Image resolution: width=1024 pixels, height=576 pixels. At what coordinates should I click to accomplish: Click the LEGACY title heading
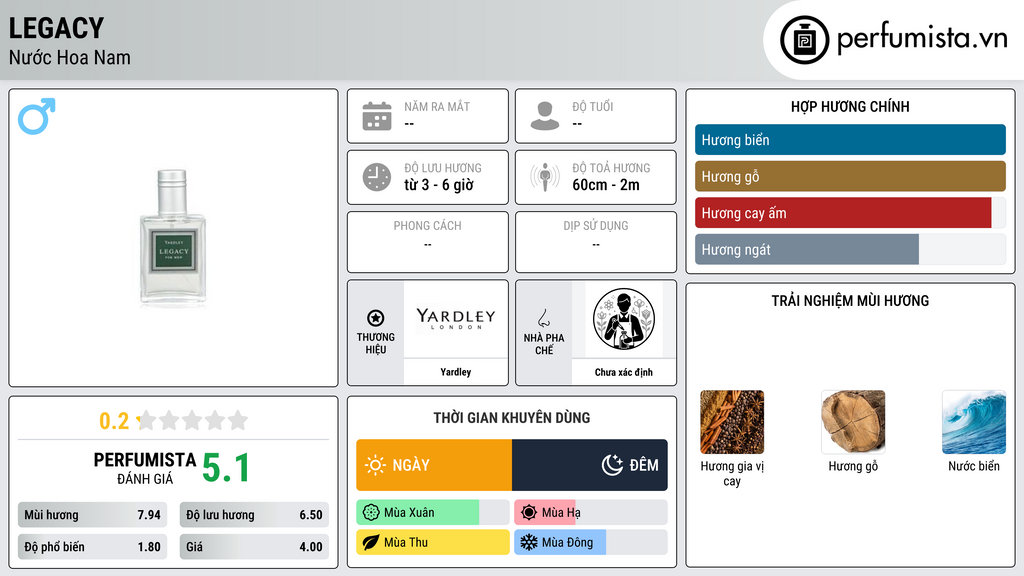coord(56,28)
